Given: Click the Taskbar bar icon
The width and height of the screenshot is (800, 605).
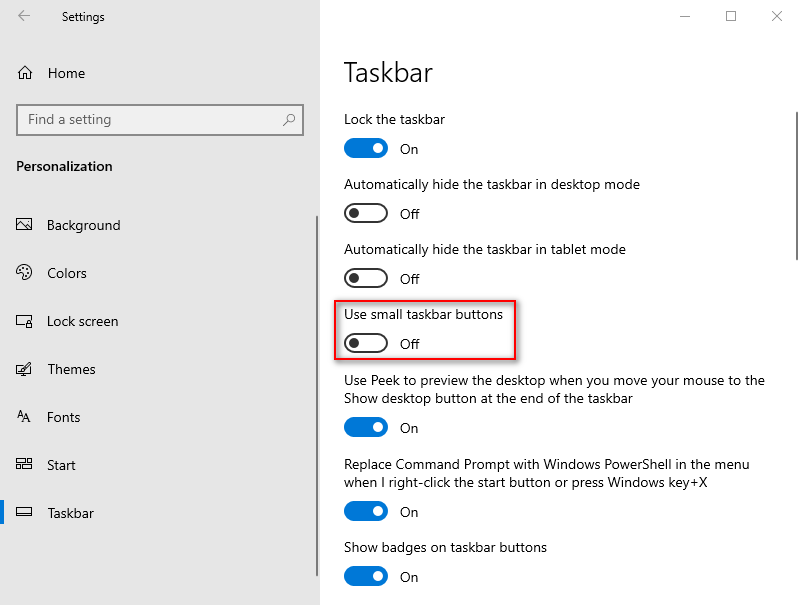Looking at the screenshot, I should (24, 512).
